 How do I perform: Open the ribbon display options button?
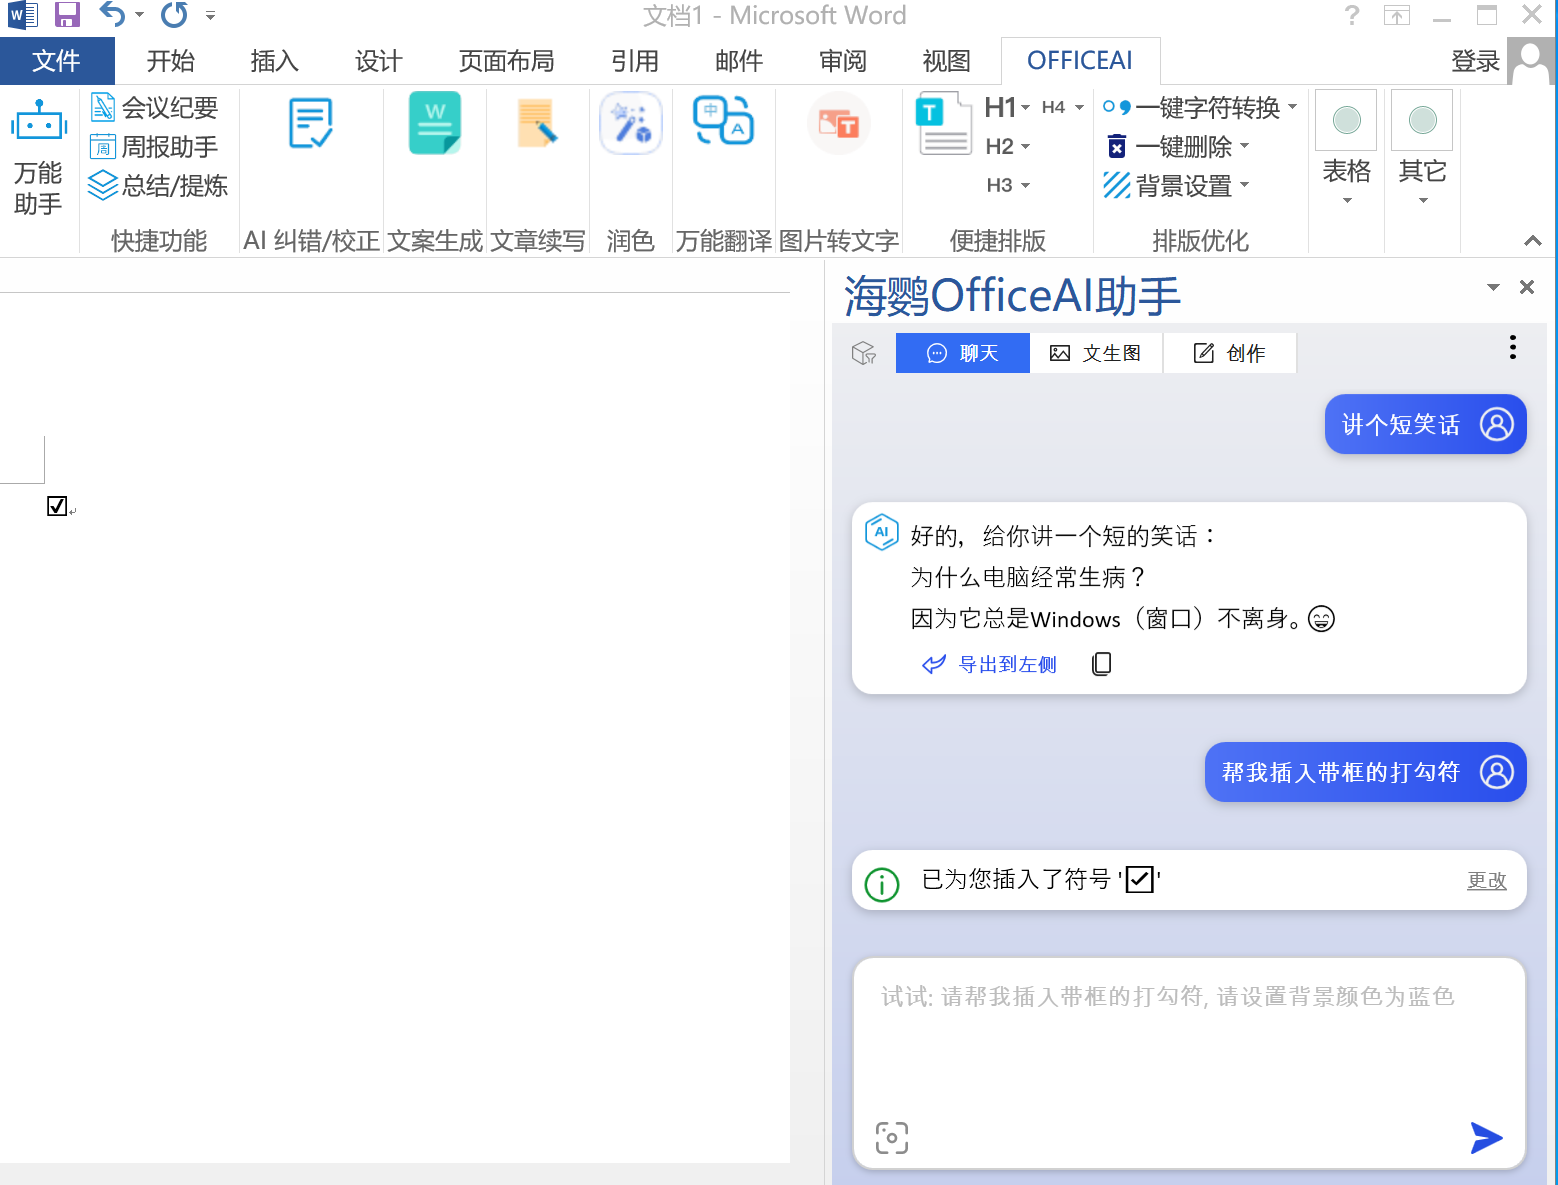[x=1397, y=15]
